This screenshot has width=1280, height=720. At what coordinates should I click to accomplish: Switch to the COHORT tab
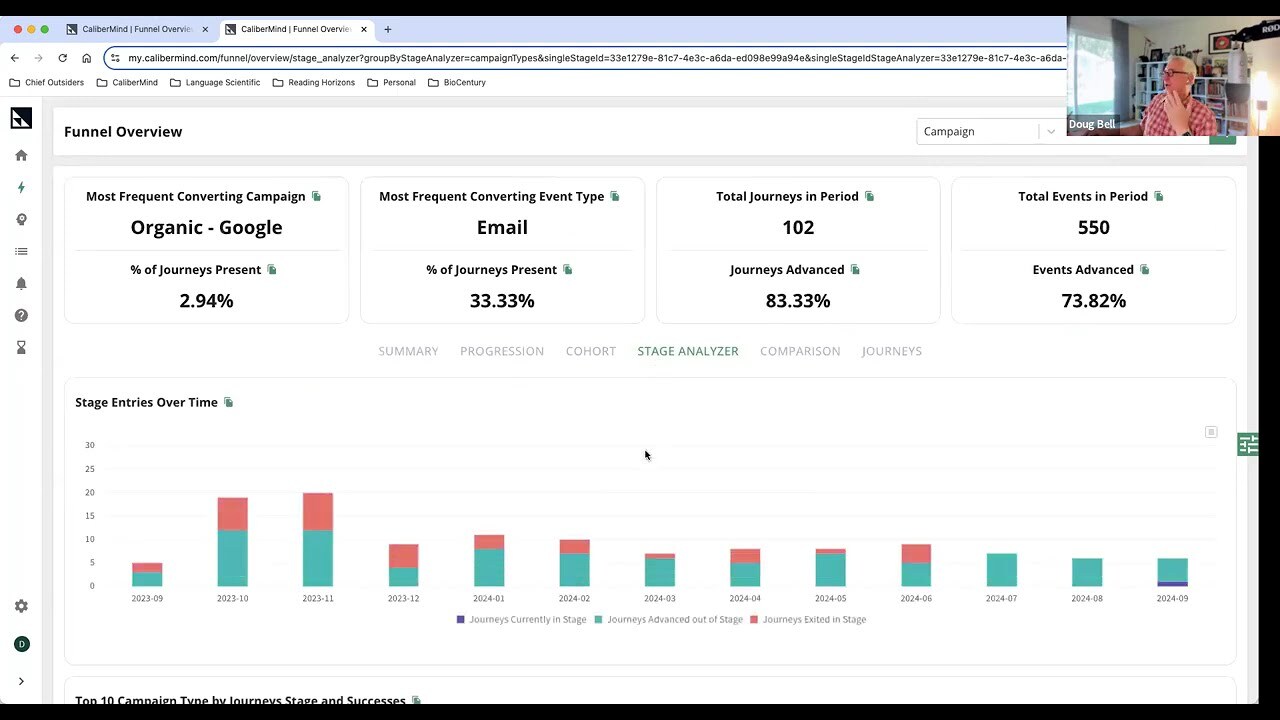(x=590, y=351)
